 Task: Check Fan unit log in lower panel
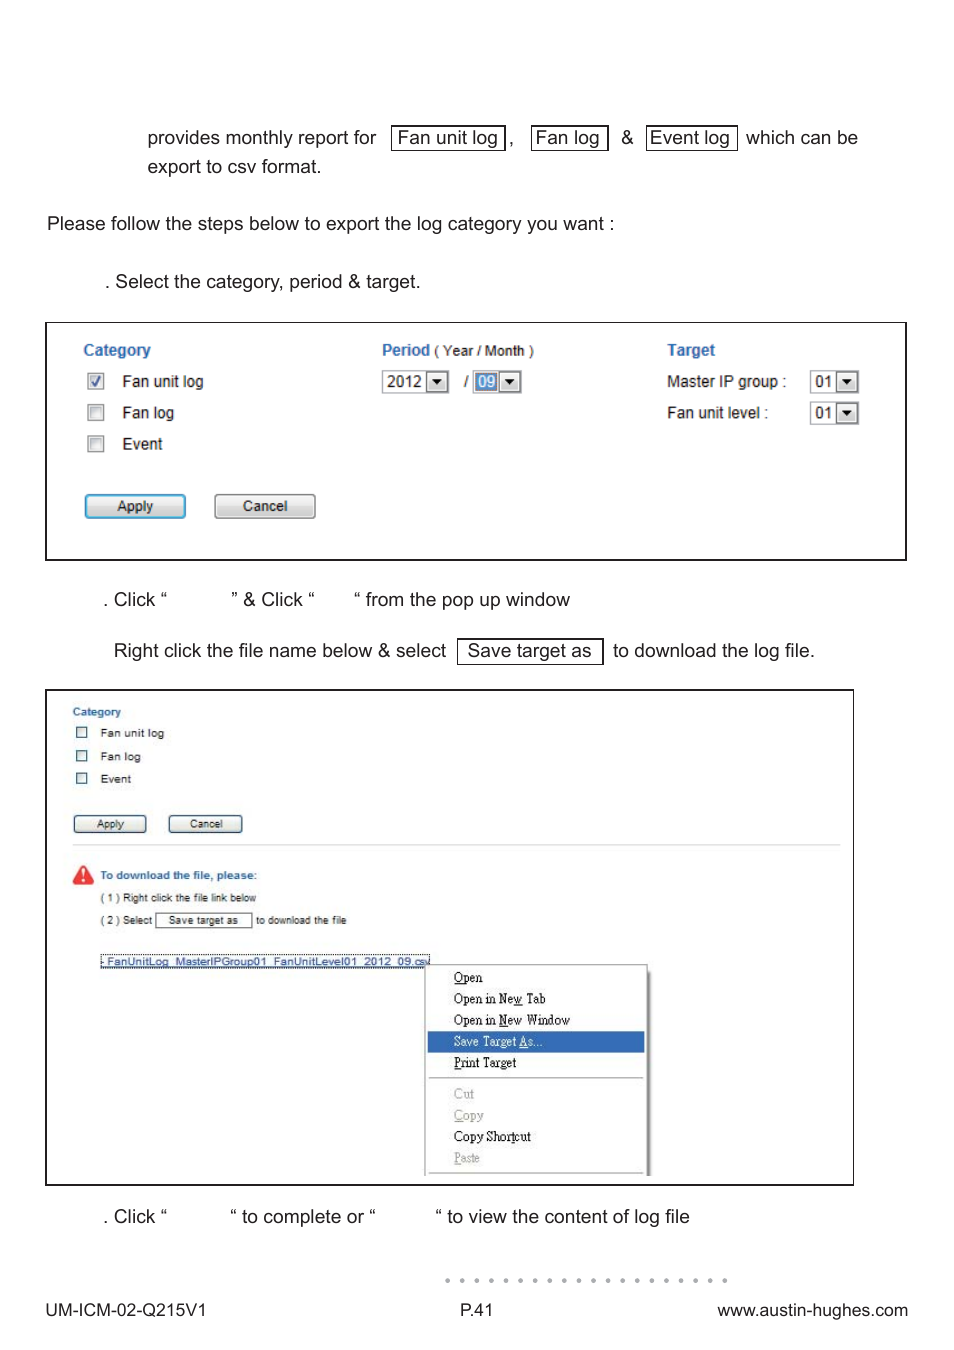(82, 732)
